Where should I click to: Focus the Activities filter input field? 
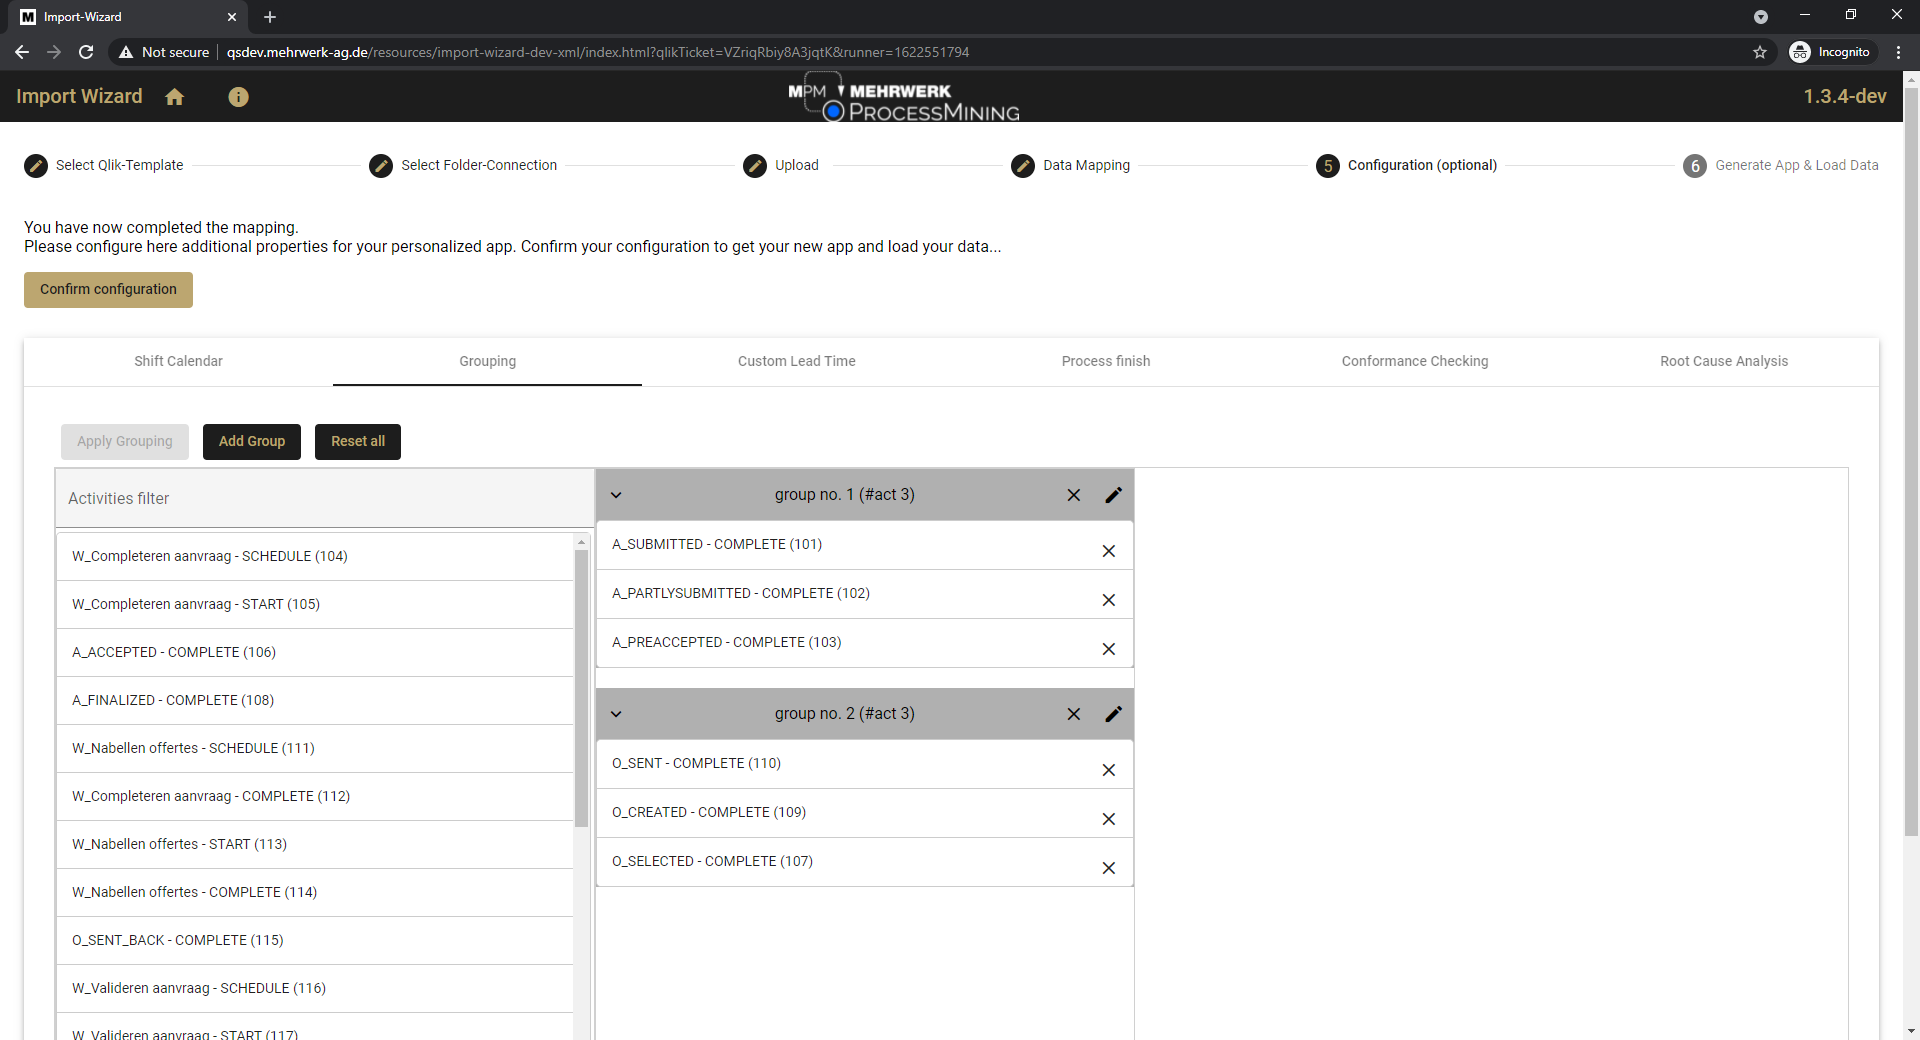pyautogui.click(x=325, y=498)
